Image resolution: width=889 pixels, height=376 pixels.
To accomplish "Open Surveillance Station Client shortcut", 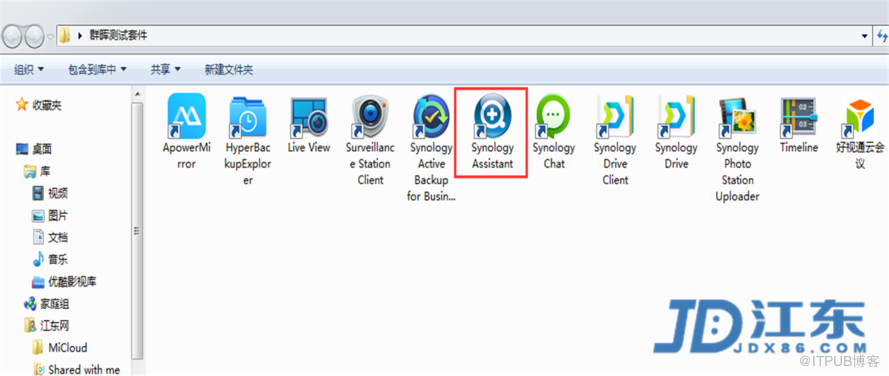I will coord(370,140).
